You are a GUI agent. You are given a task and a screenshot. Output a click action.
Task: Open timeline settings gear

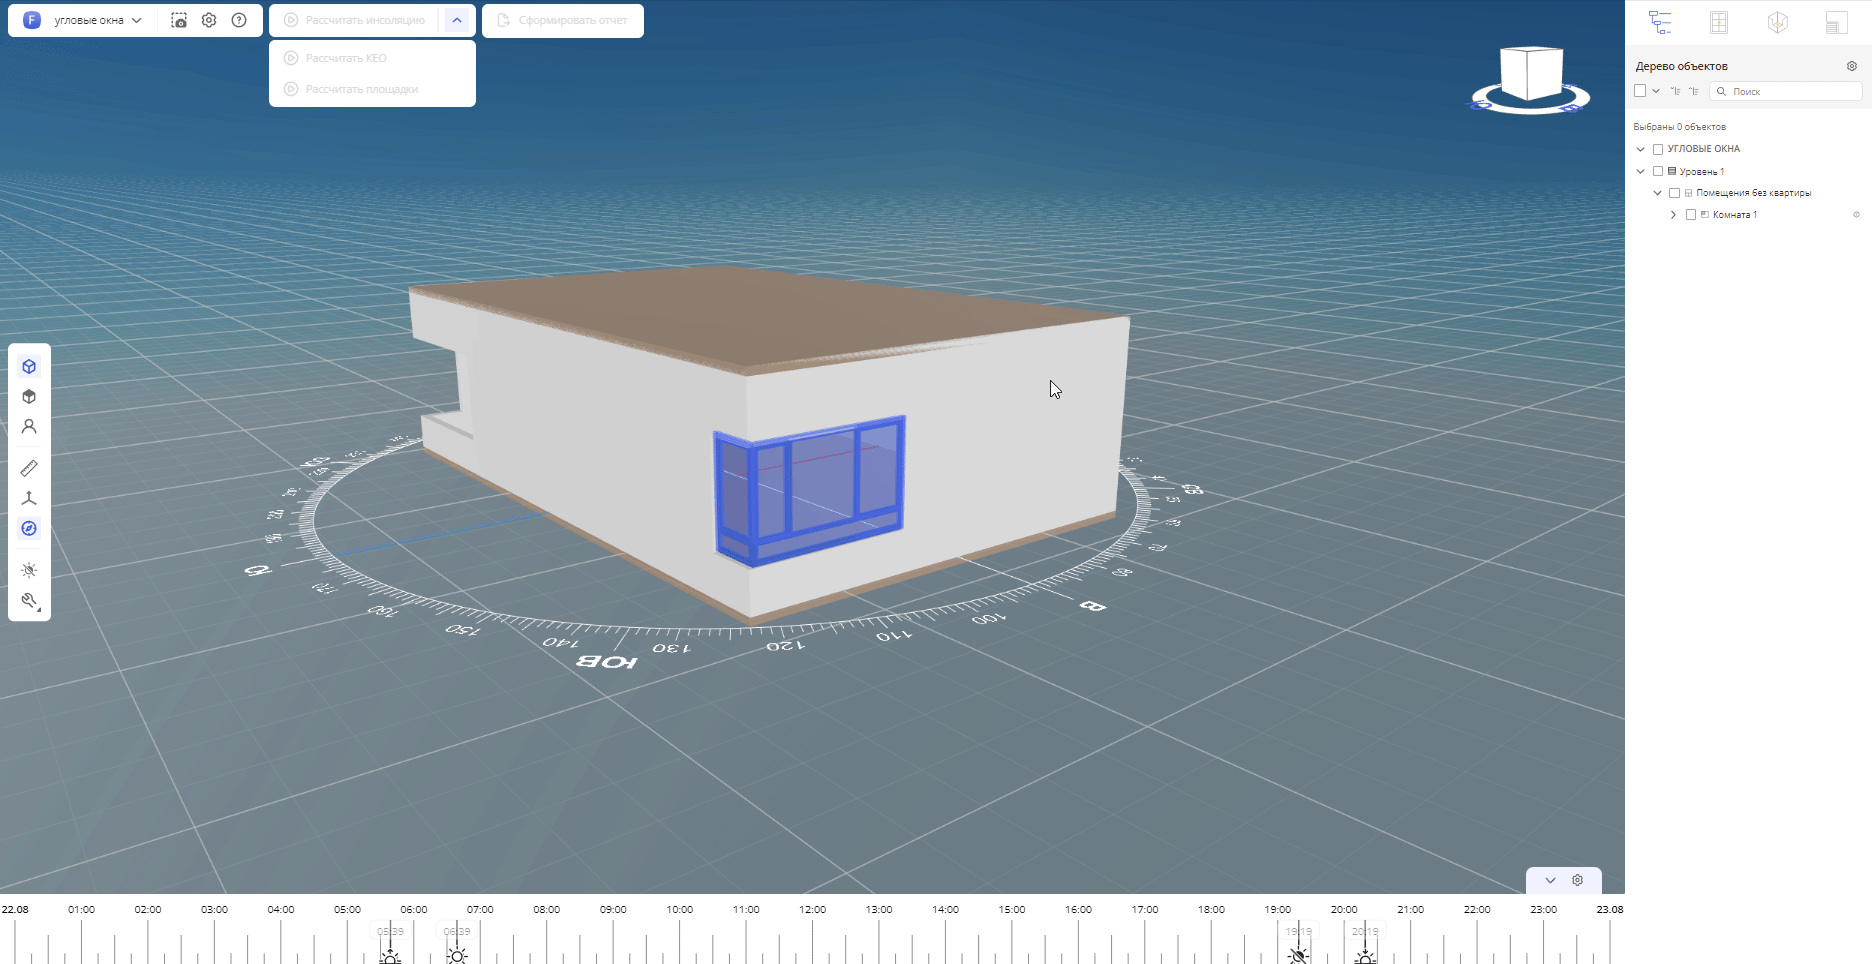pyautogui.click(x=1578, y=880)
